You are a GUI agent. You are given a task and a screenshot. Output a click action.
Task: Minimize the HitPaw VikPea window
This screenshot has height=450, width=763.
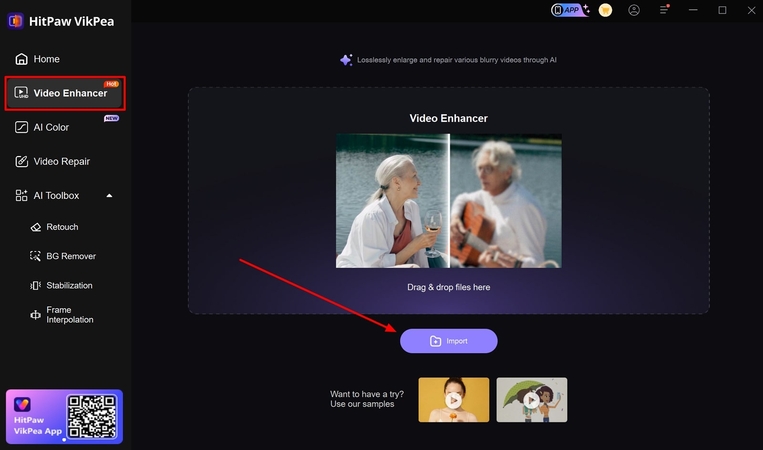tap(693, 10)
